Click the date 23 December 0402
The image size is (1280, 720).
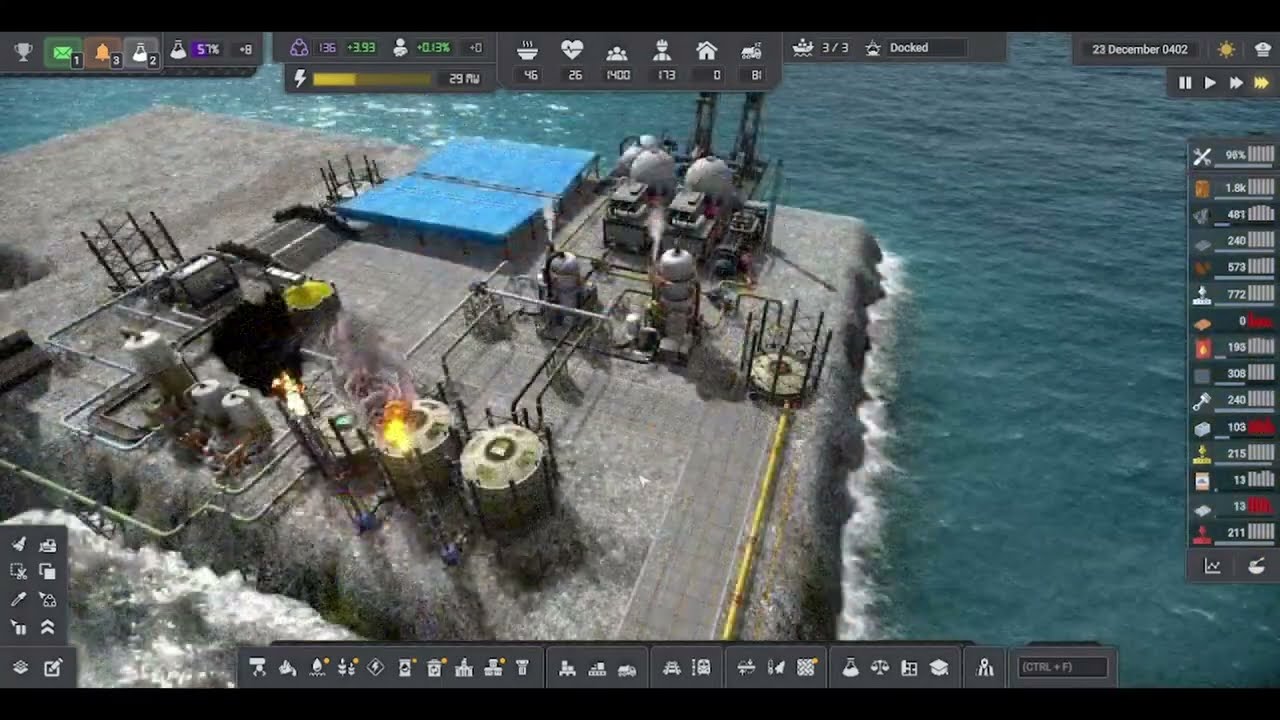click(1139, 49)
